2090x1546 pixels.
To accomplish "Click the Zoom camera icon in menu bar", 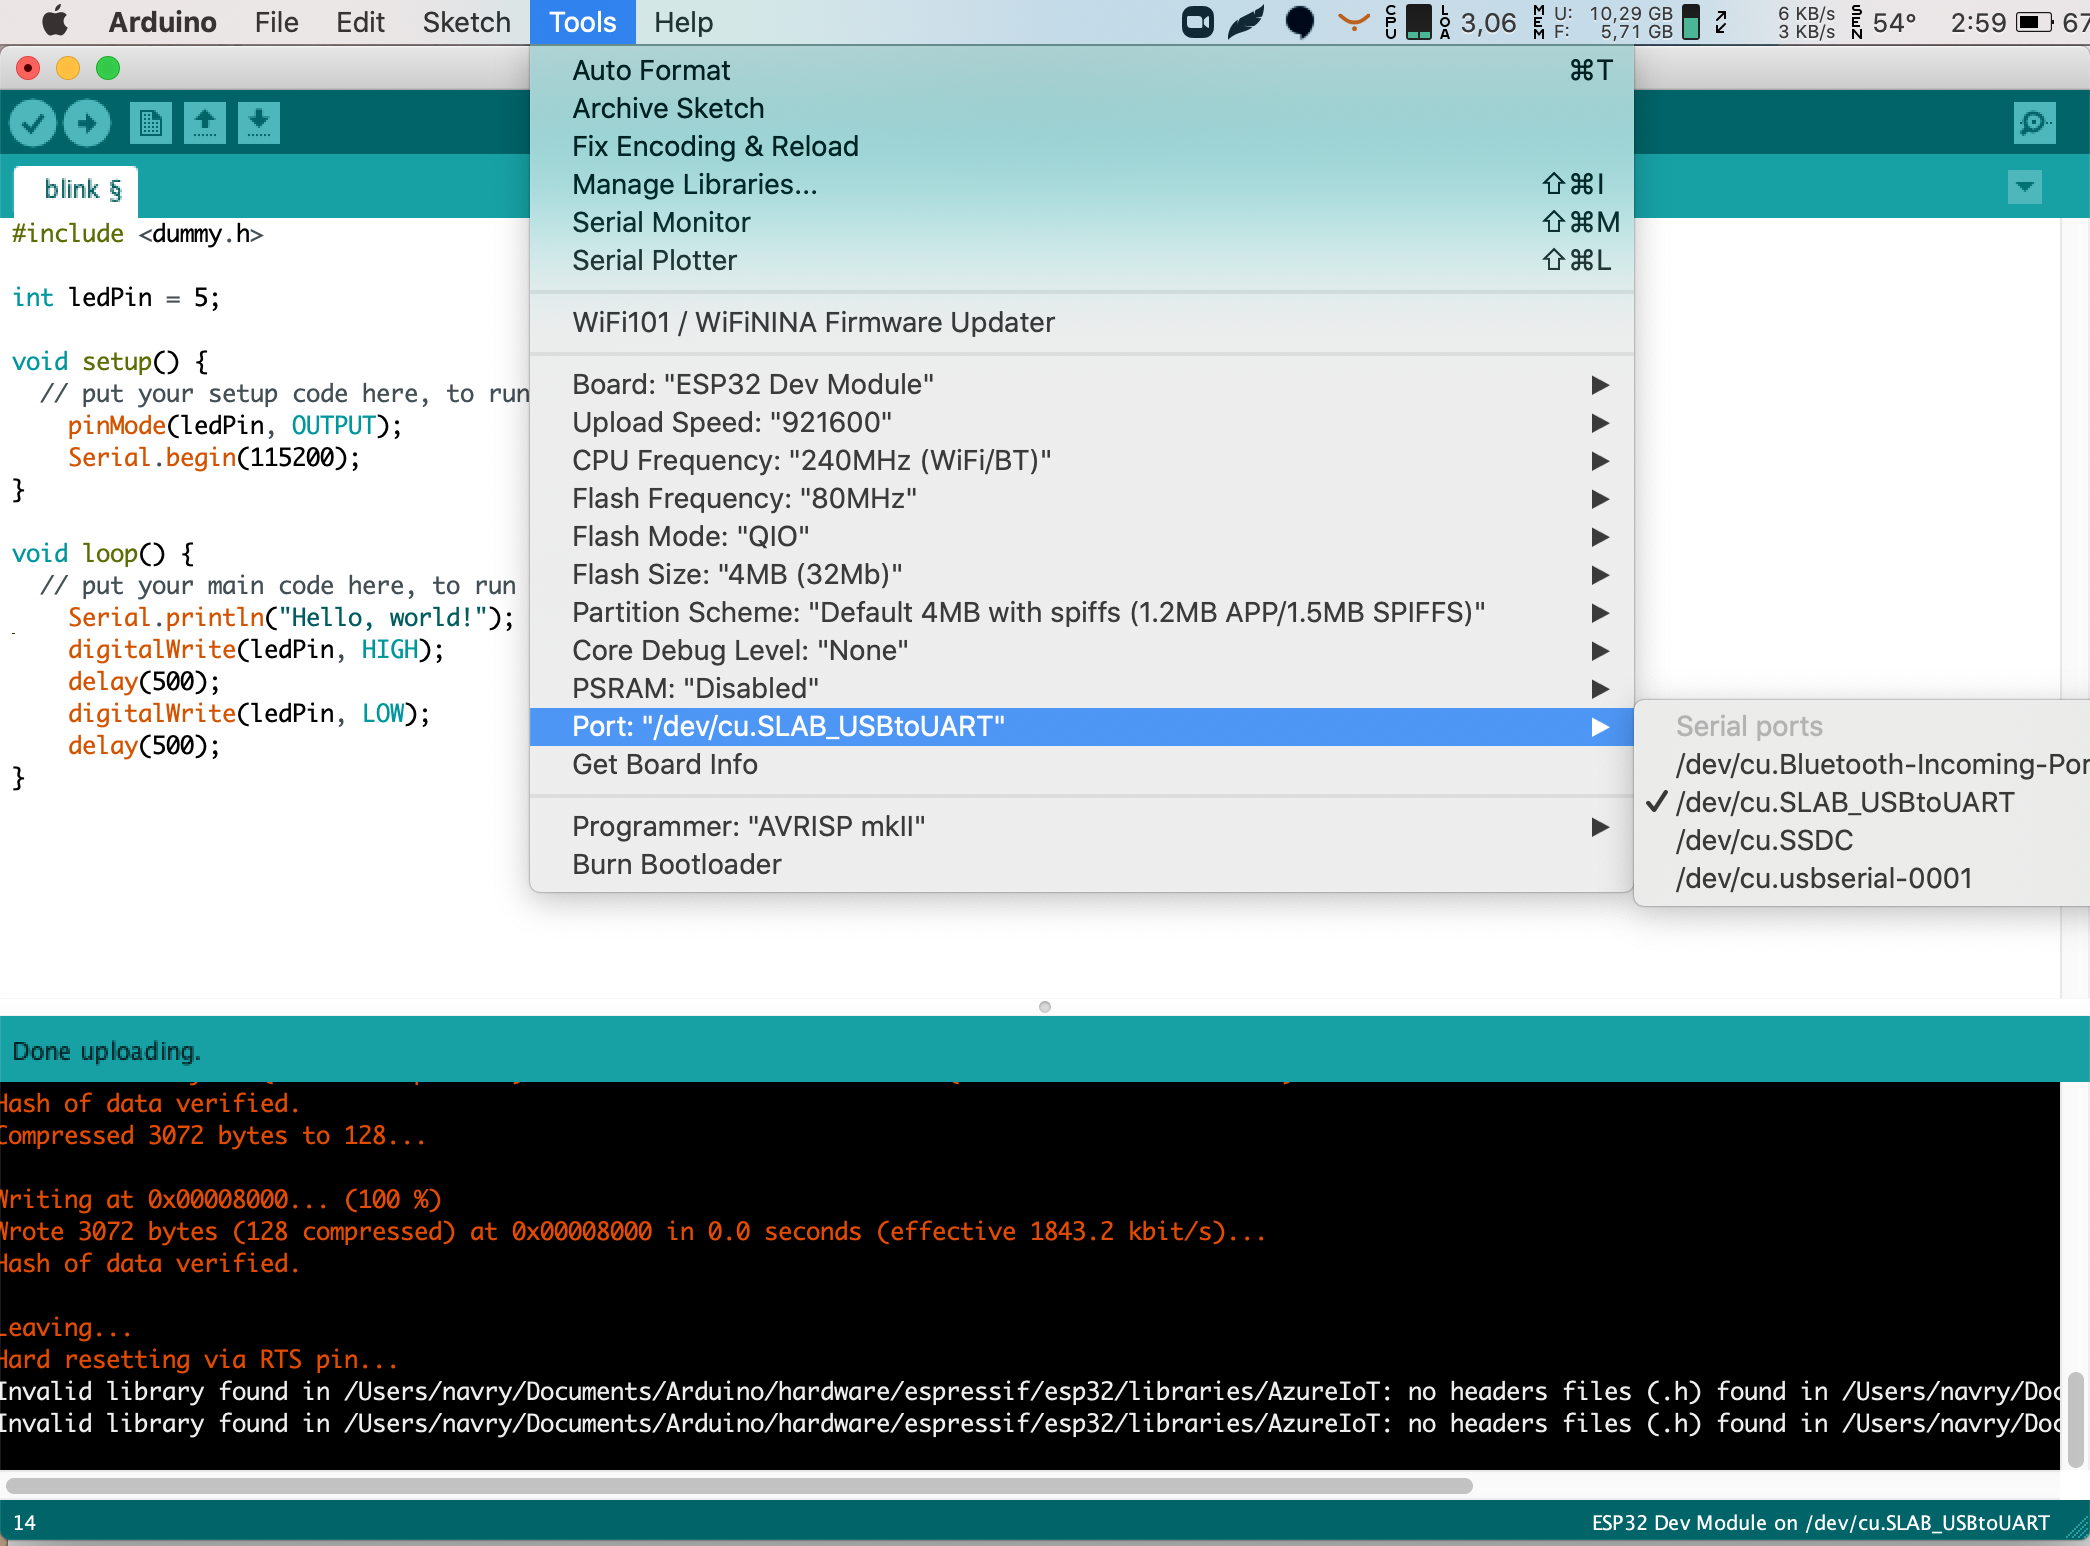I will pyautogui.click(x=1197, y=22).
